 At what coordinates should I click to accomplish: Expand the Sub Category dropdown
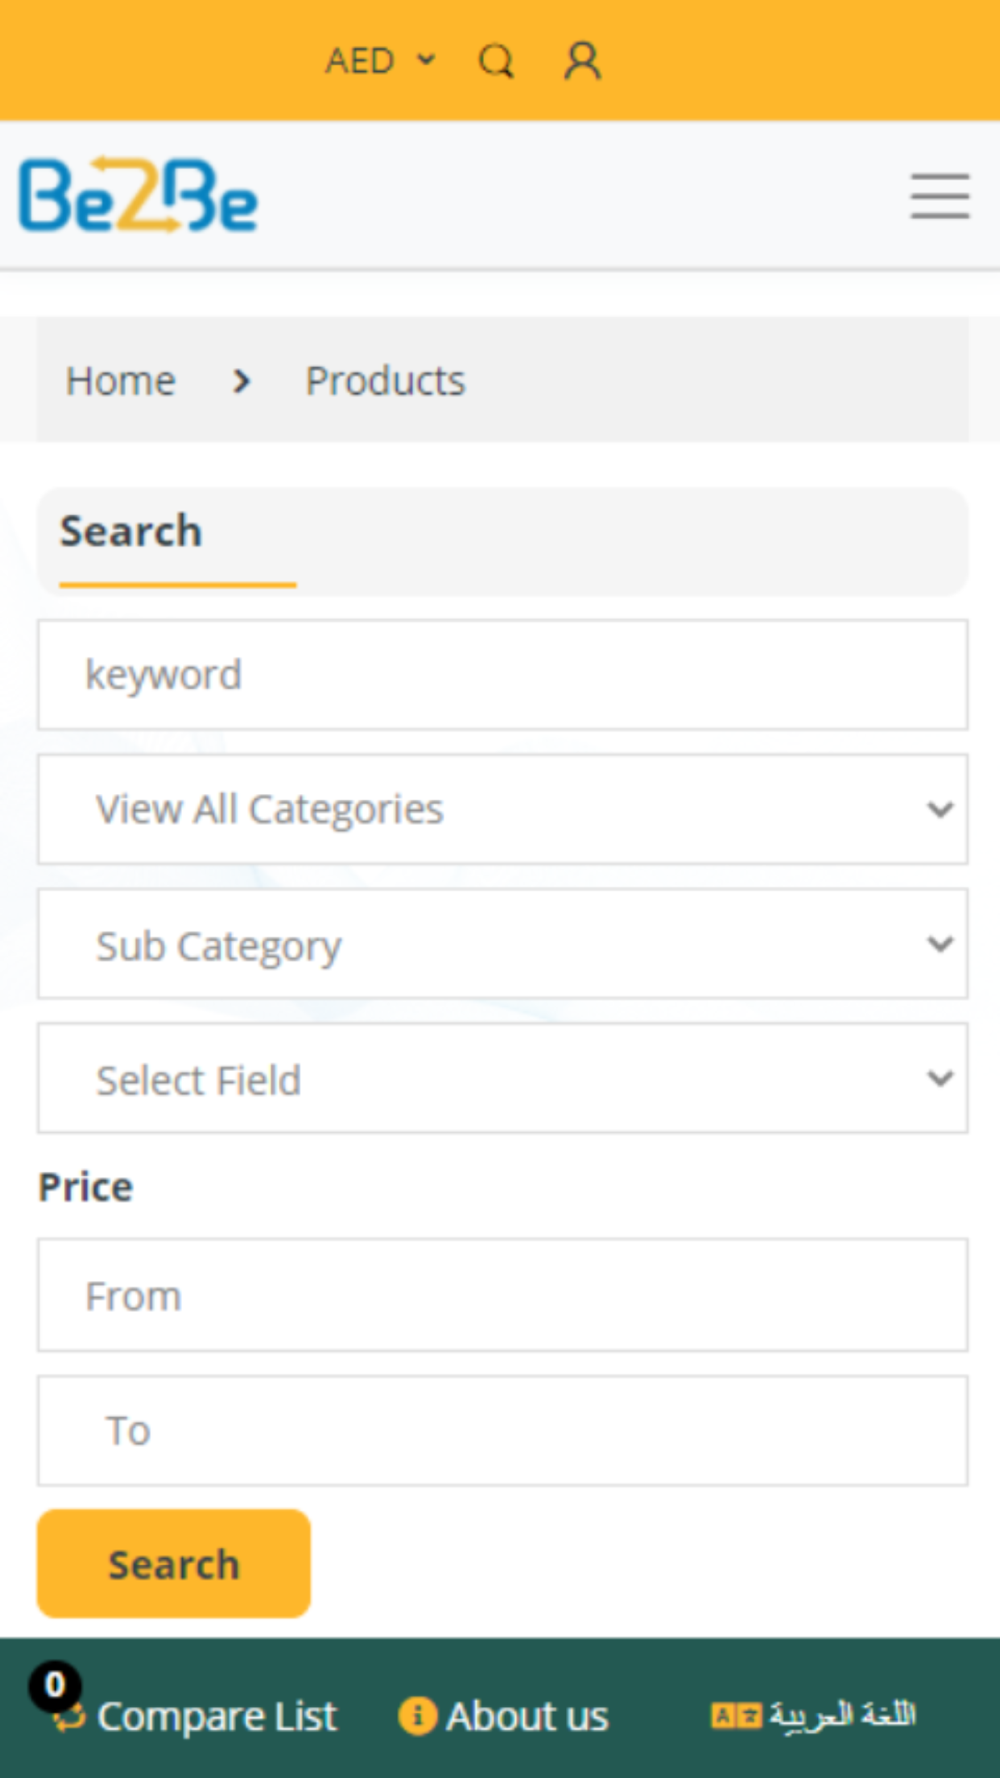click(502, 944)
